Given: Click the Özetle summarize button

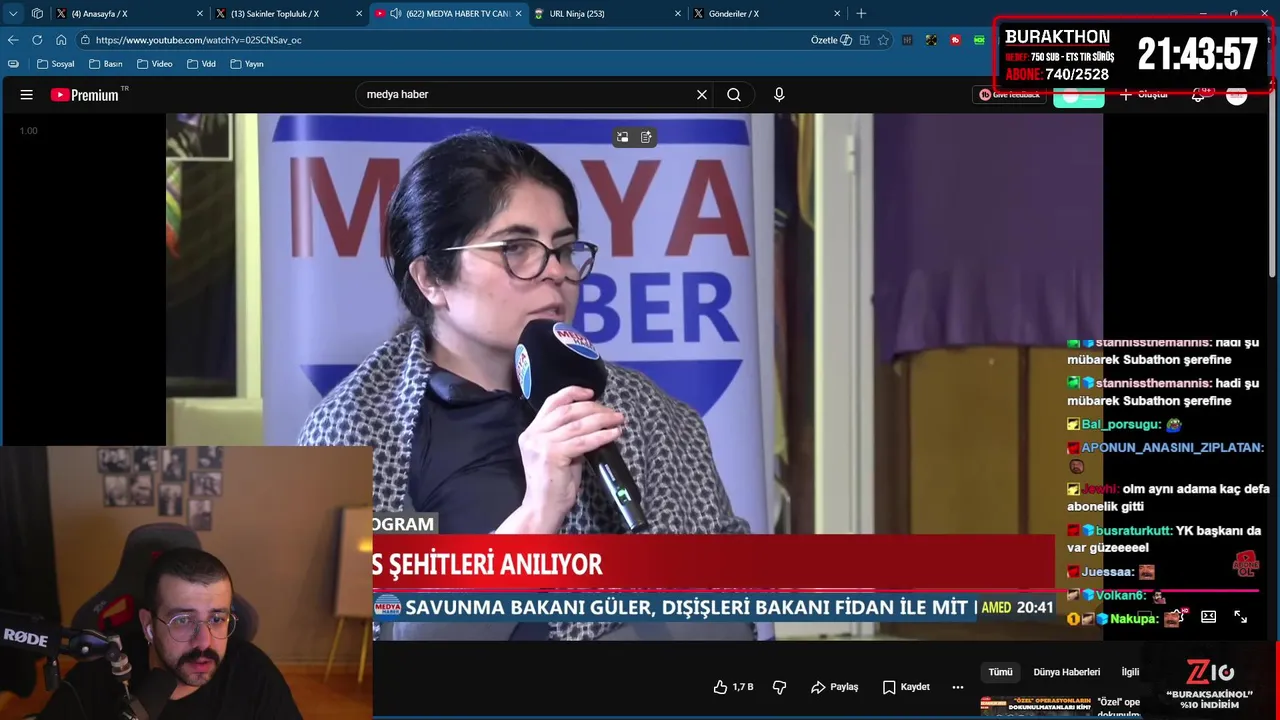Looking at the screenshot, I should coord(831,40).
